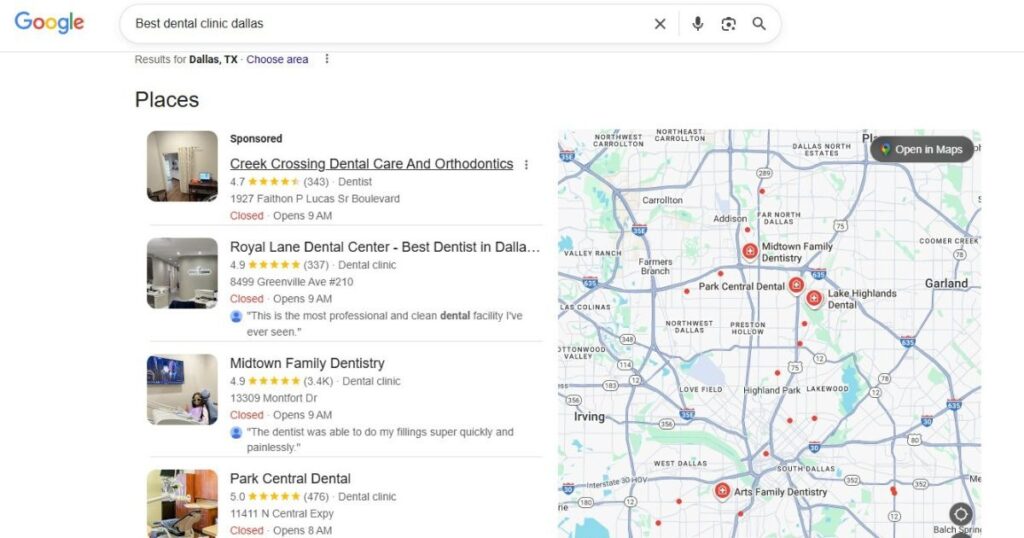Click the Places heading
This screenshot has width=1024, height=538.
167,100
